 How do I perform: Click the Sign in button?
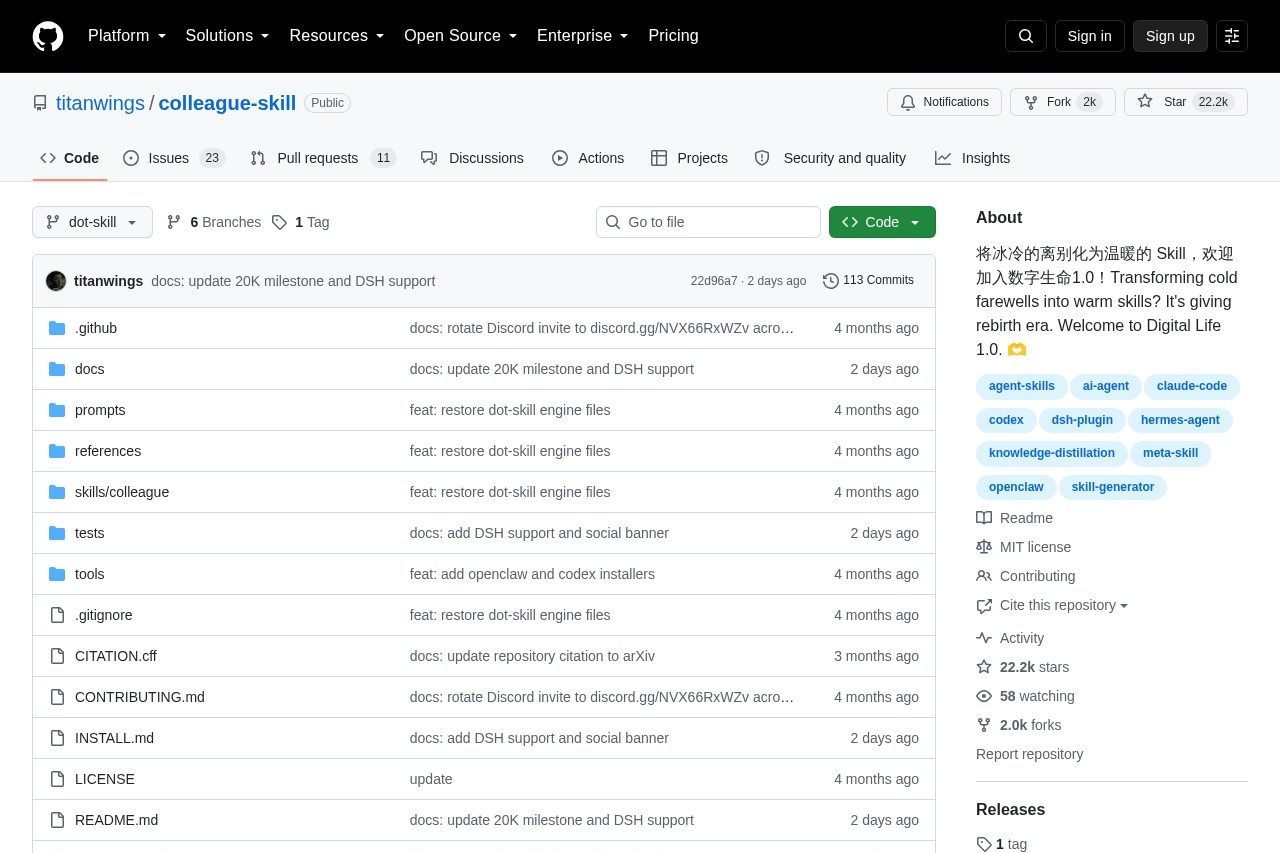[1089, 36]
